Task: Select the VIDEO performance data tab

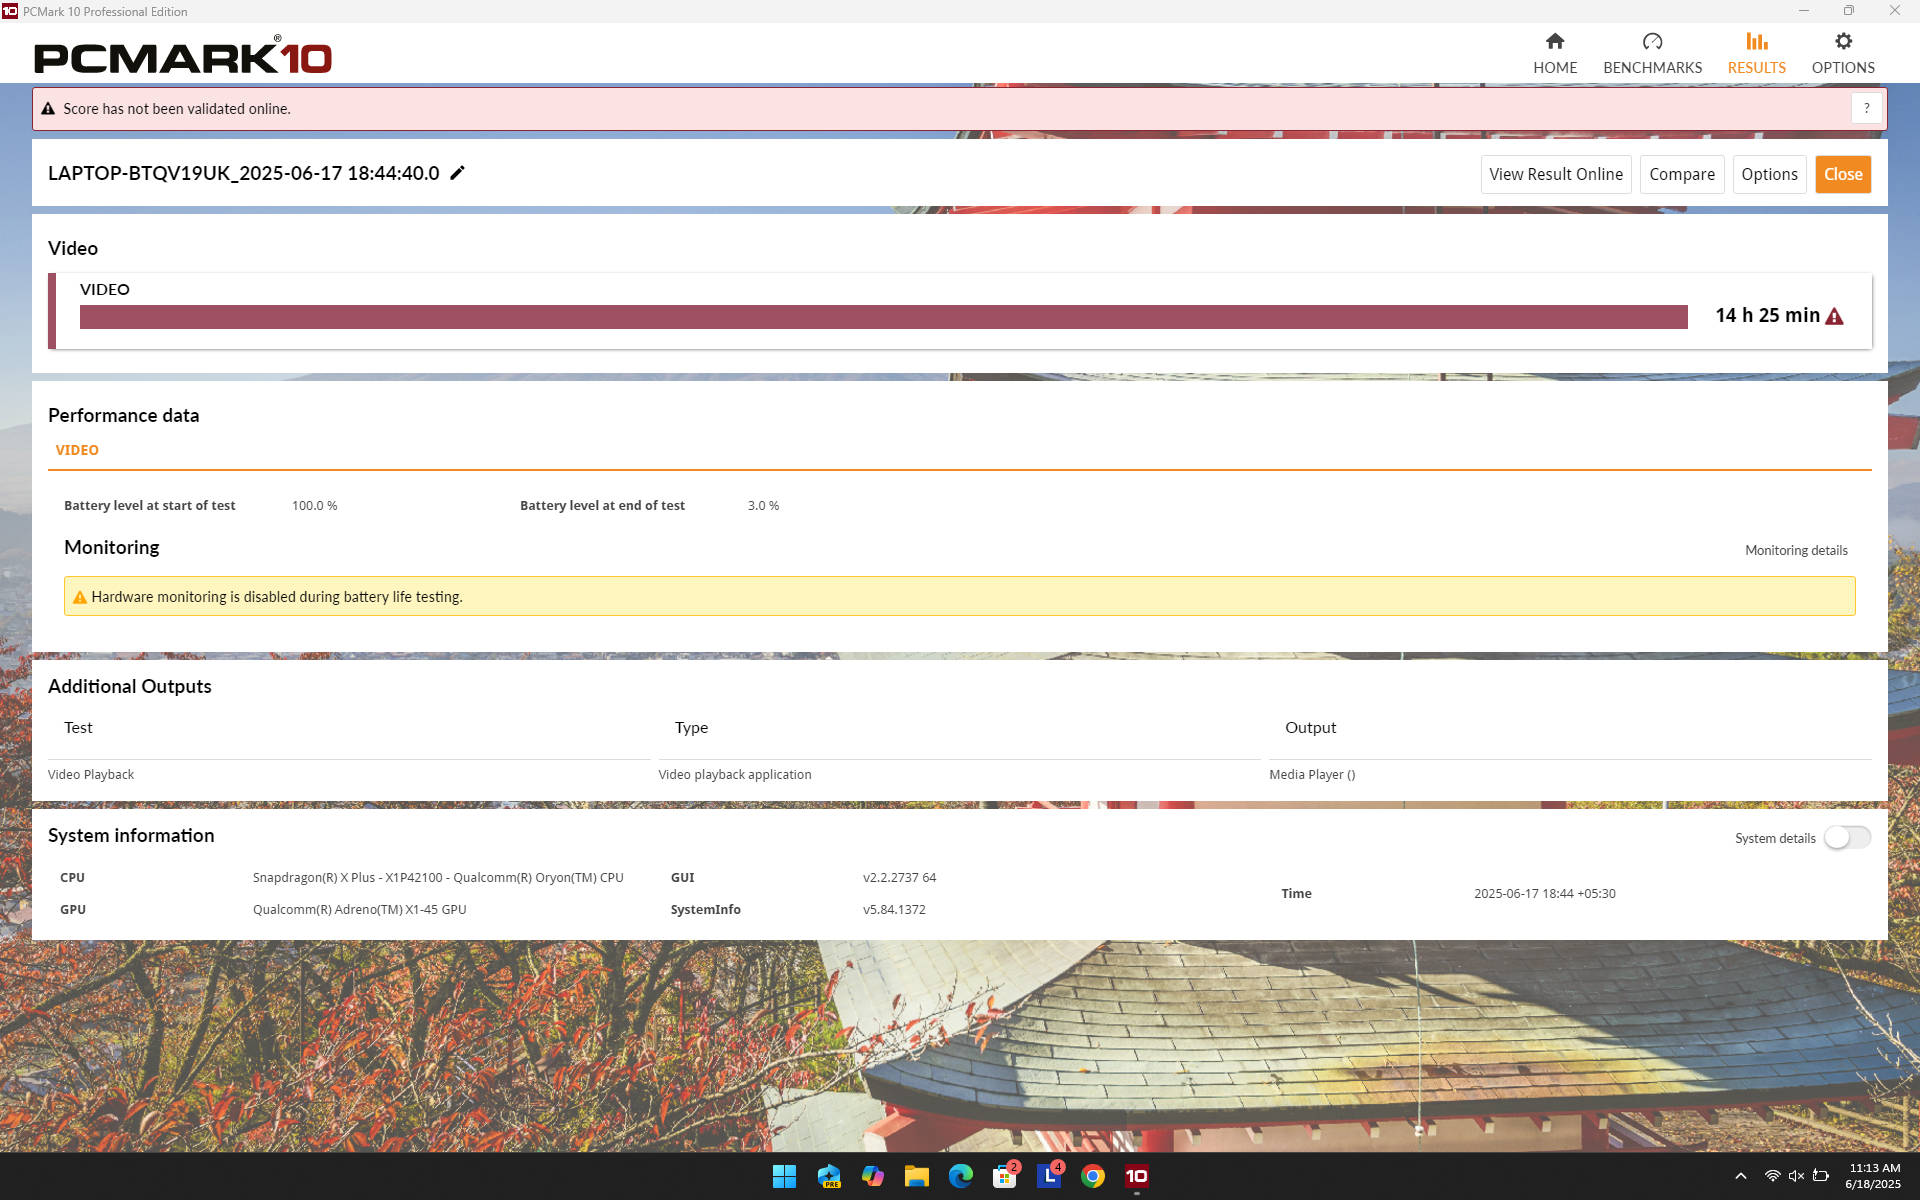Action: 77,450
